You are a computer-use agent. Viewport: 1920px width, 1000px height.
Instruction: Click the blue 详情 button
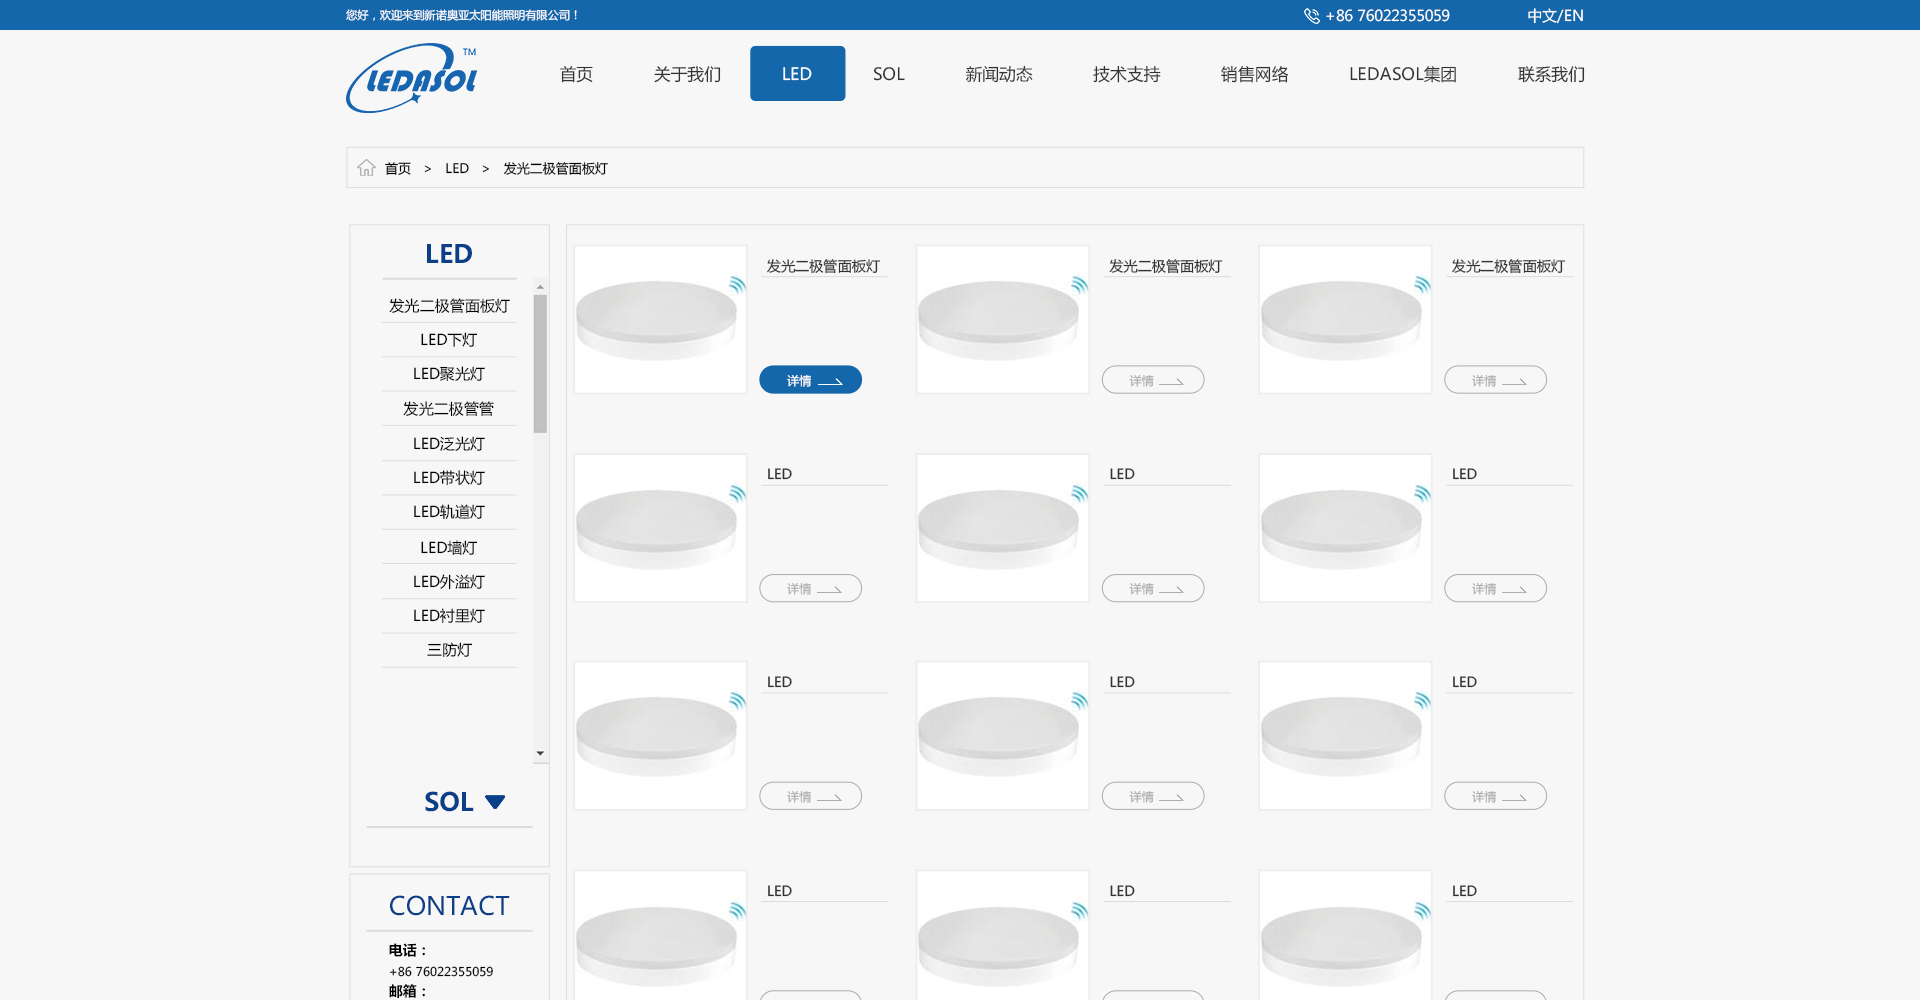pyautogui.click(x=810, y=380)
